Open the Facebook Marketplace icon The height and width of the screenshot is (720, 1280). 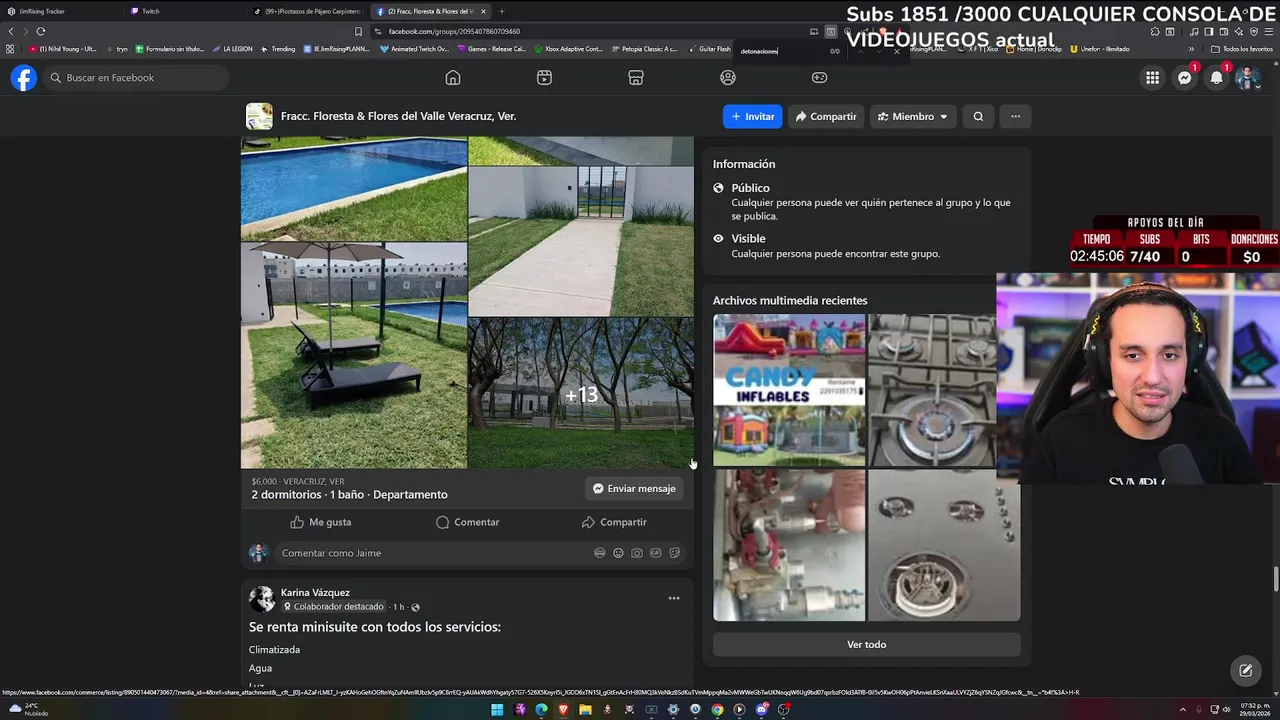[x=636, y=78]
